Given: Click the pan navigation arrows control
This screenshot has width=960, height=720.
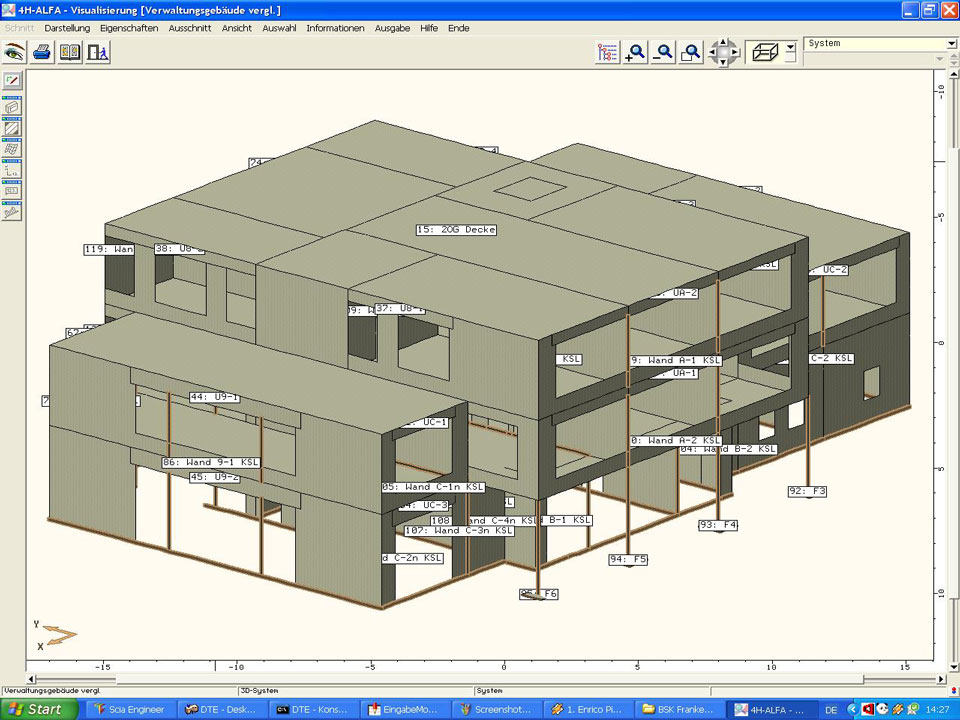Looking at the screenshot, I should coord(723,53).
